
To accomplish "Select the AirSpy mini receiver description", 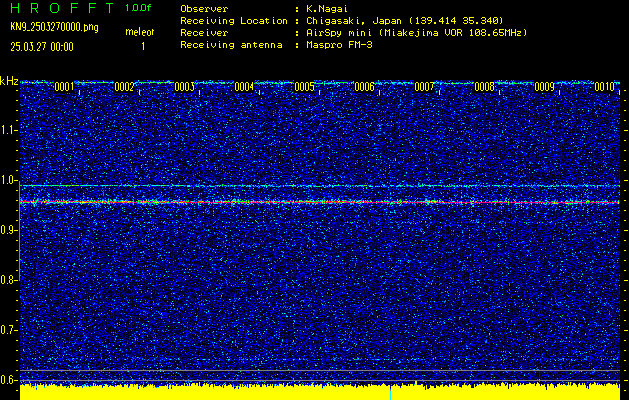I will point(416,33).
